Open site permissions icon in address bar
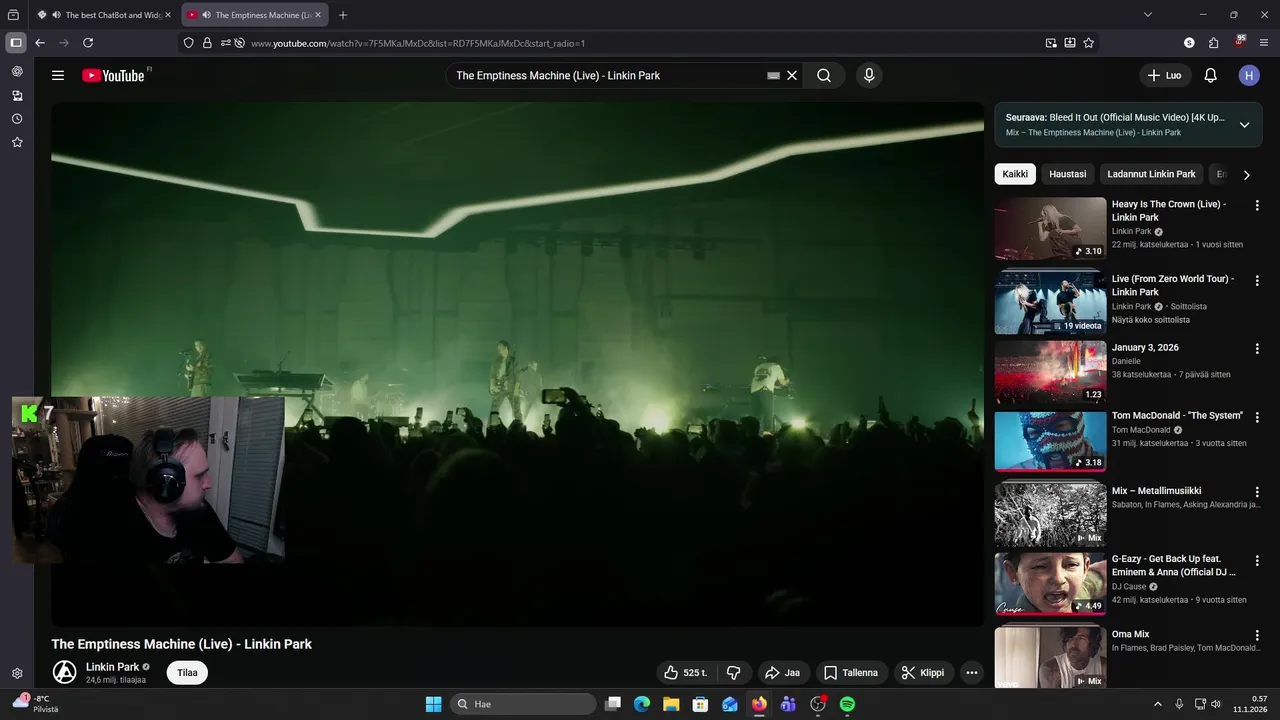The image size is (1280, 720). click(x=225, y=43)
